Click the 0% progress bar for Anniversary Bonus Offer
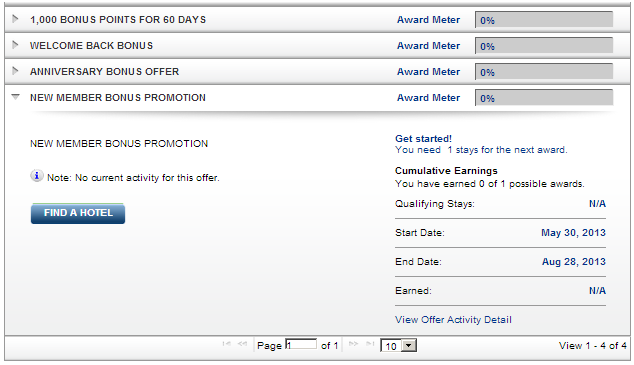The image size is (634, 365). coord(544,72)
